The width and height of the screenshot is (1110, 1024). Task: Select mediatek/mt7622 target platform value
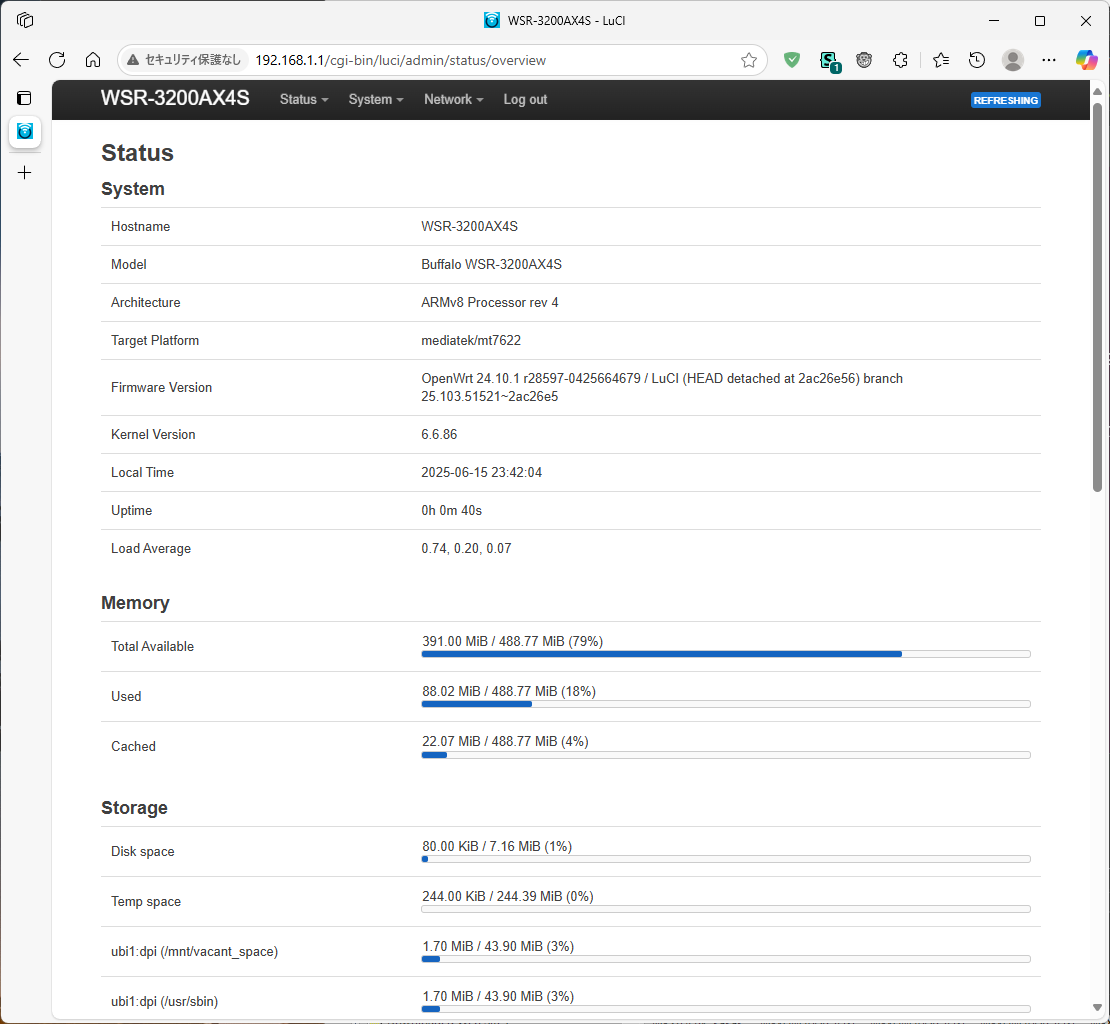point(471,340)
